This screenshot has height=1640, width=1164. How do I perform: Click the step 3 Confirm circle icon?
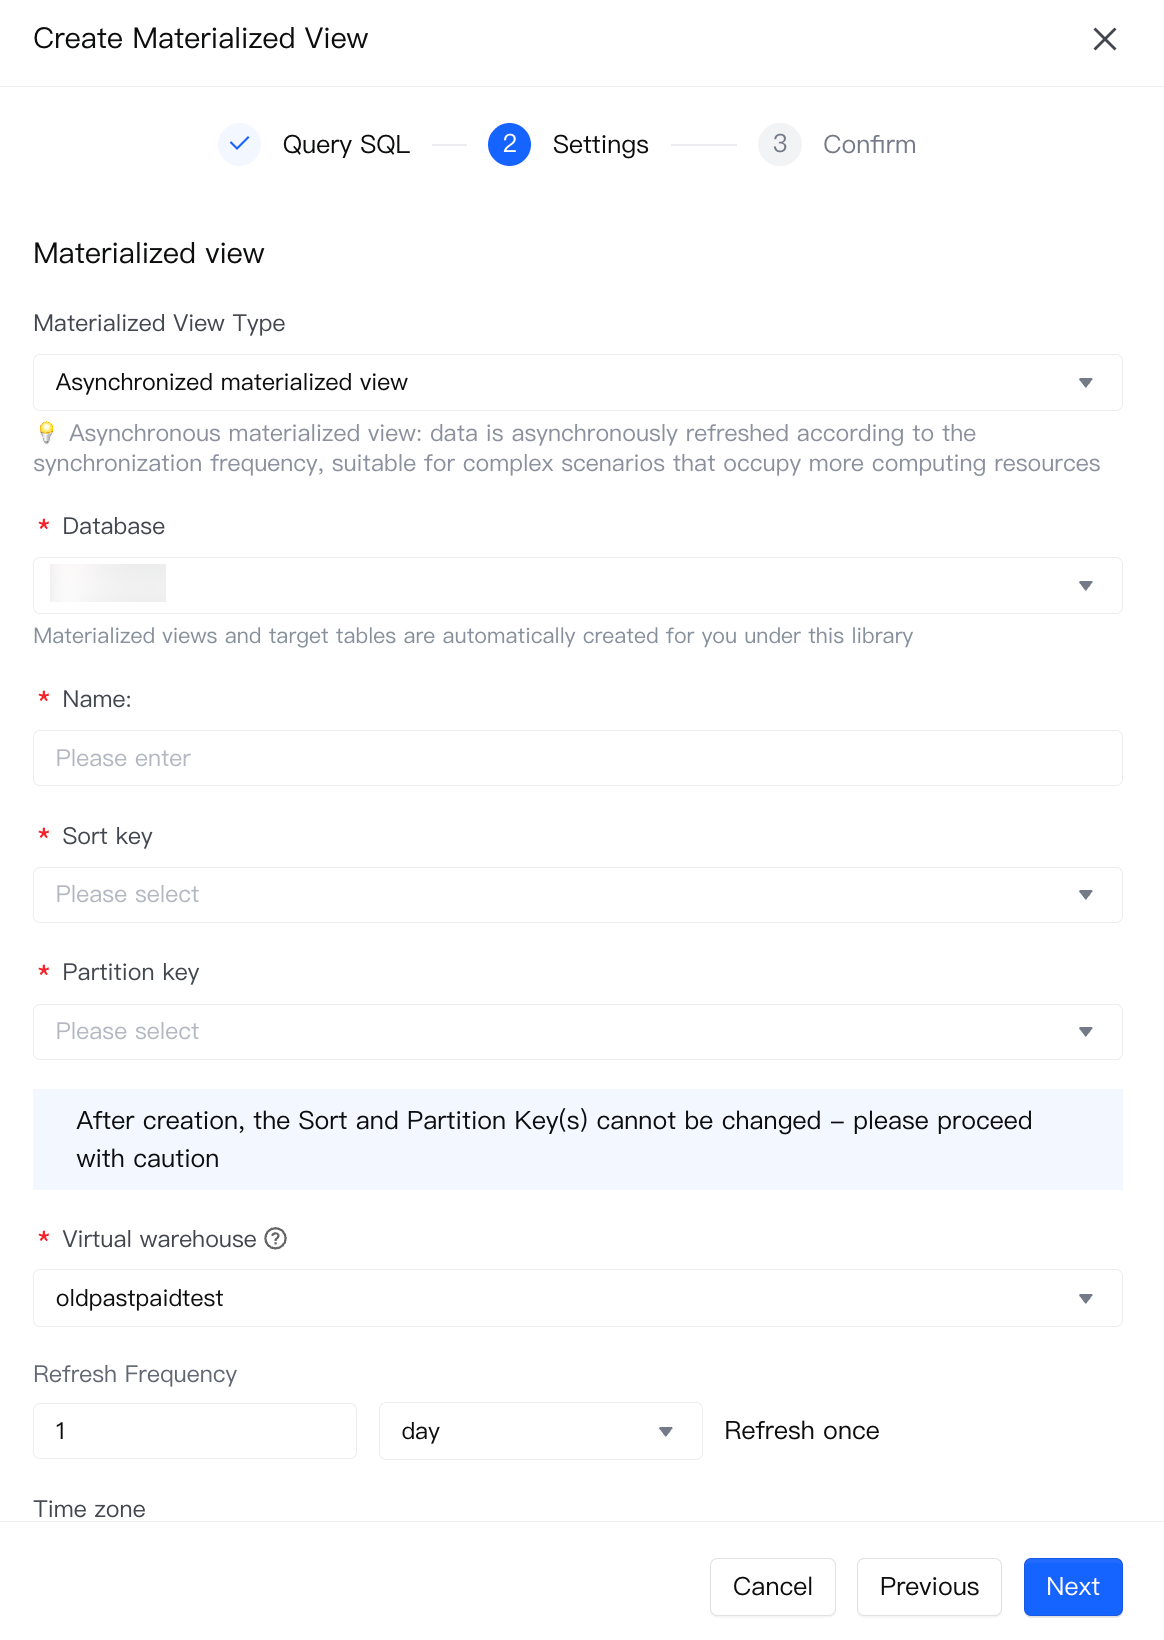point(779,144)
